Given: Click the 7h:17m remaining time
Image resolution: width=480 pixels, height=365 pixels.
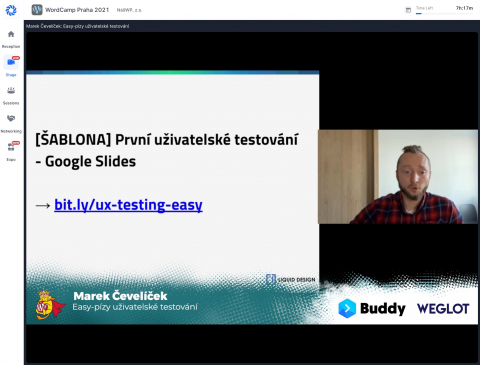Looking at the screenshot, I should click(464, 8).
